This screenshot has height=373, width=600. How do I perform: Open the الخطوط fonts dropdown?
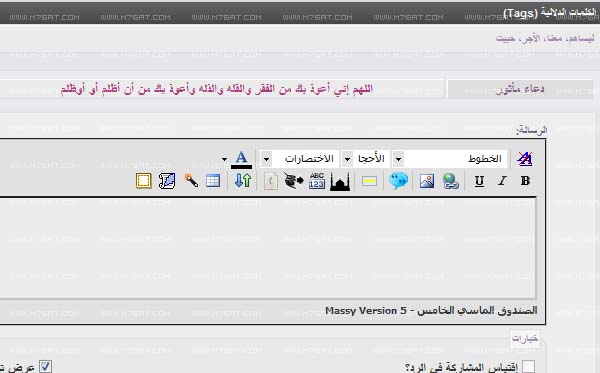coord(455,159)
